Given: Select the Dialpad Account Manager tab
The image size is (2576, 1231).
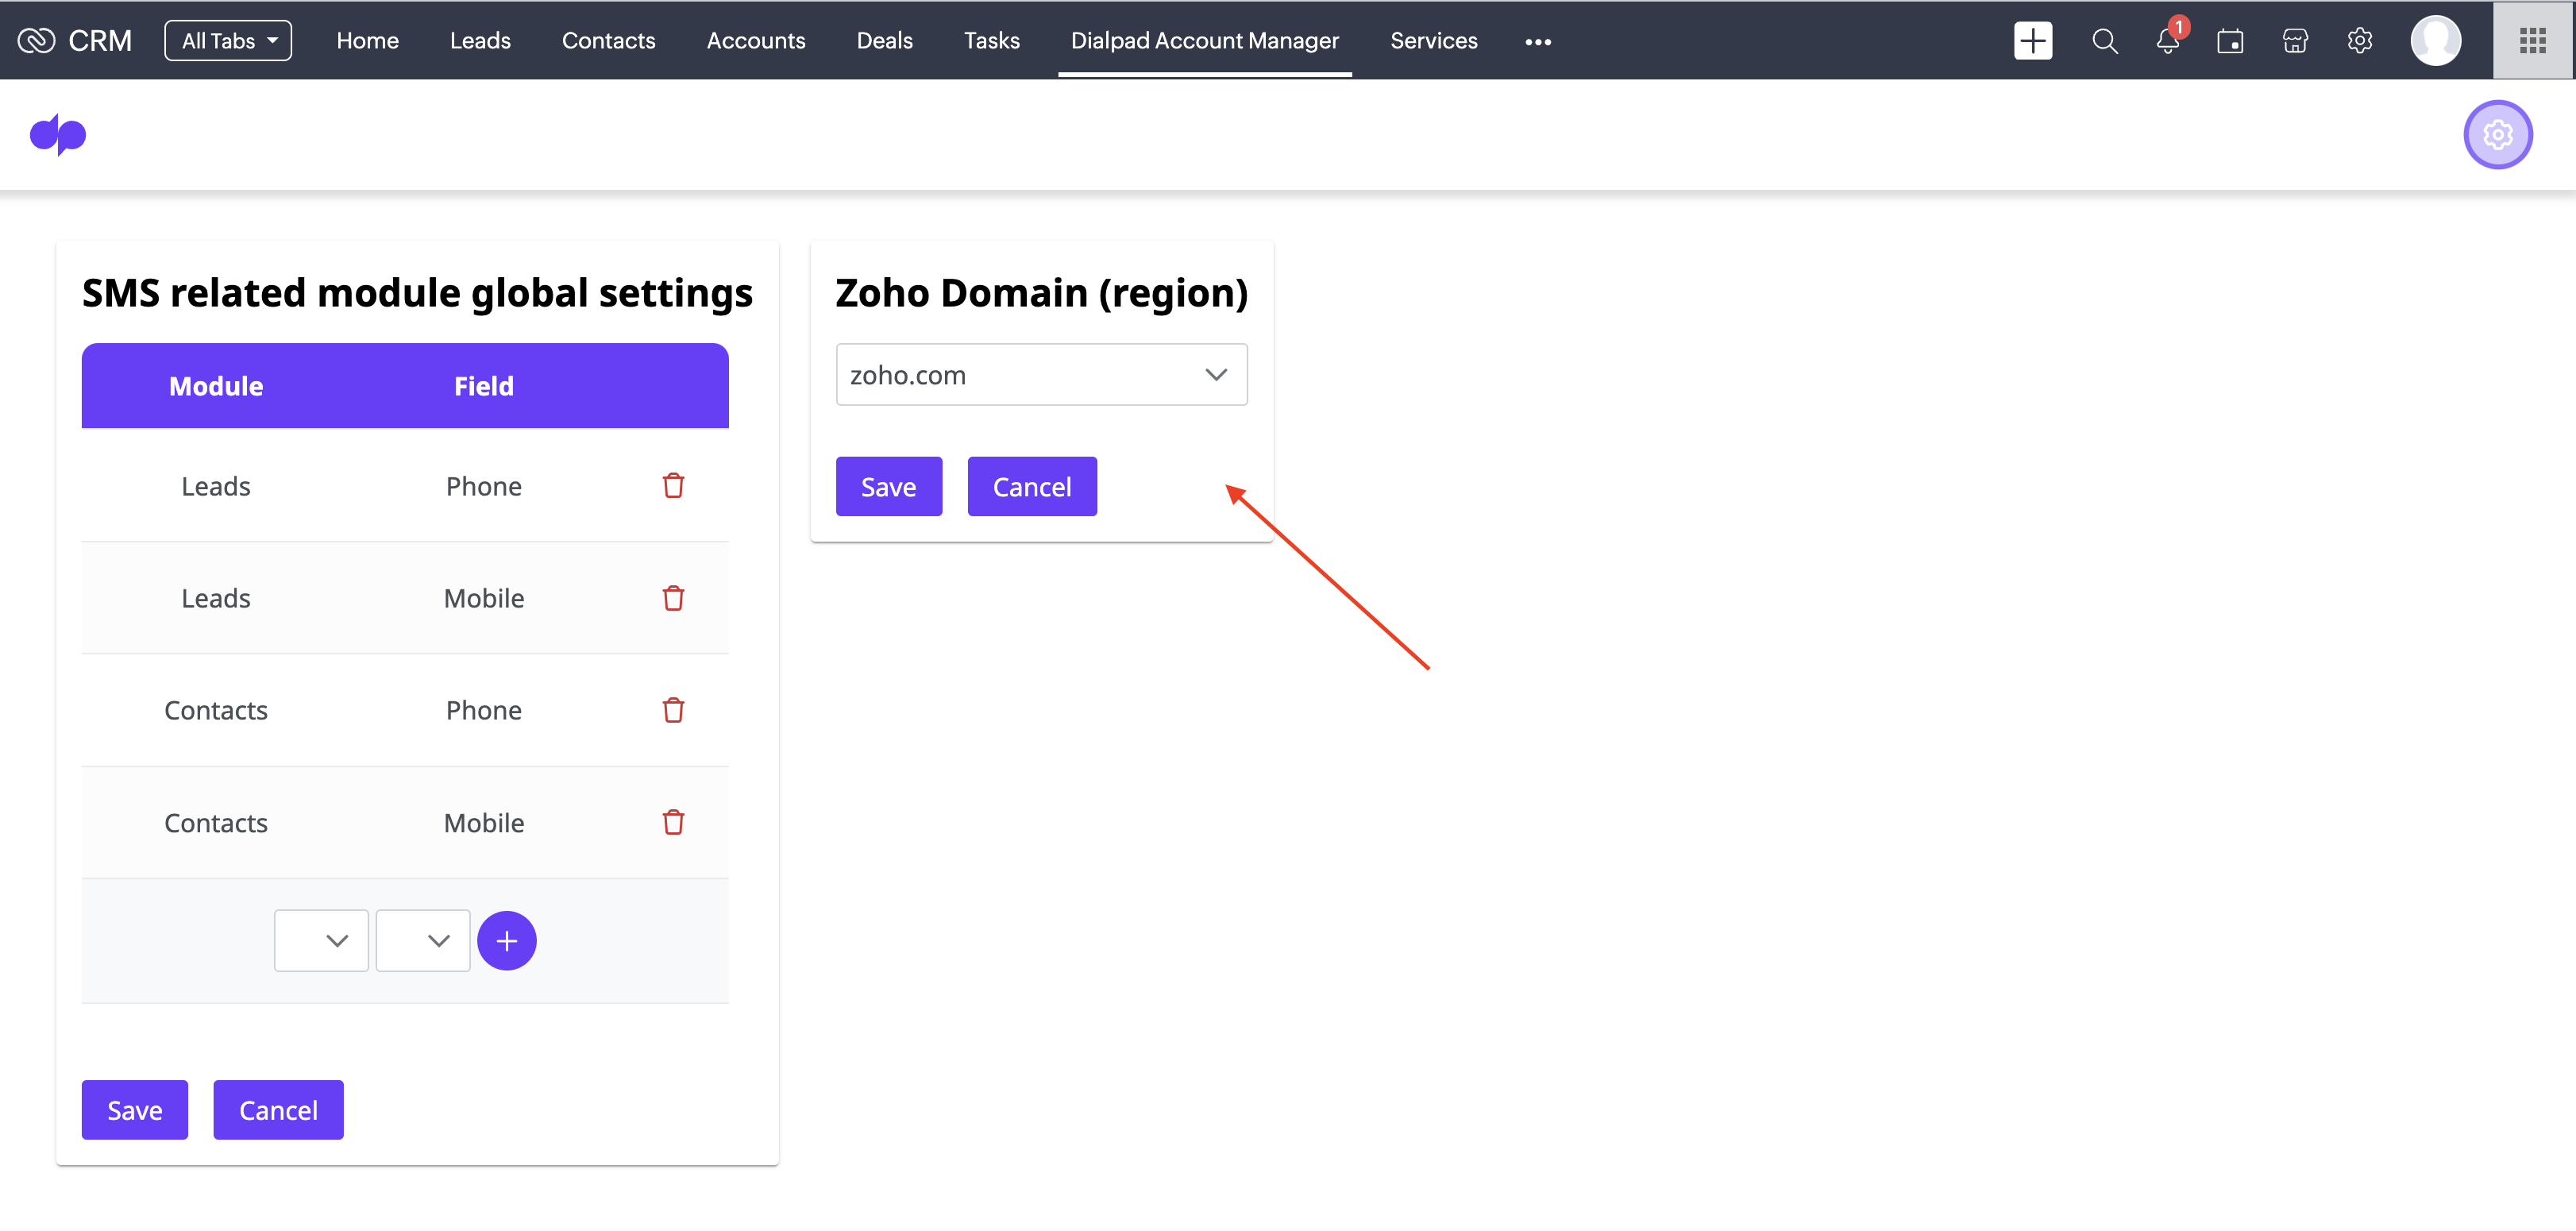Looking at the screenshot, I should click(x=1204, y=41).
